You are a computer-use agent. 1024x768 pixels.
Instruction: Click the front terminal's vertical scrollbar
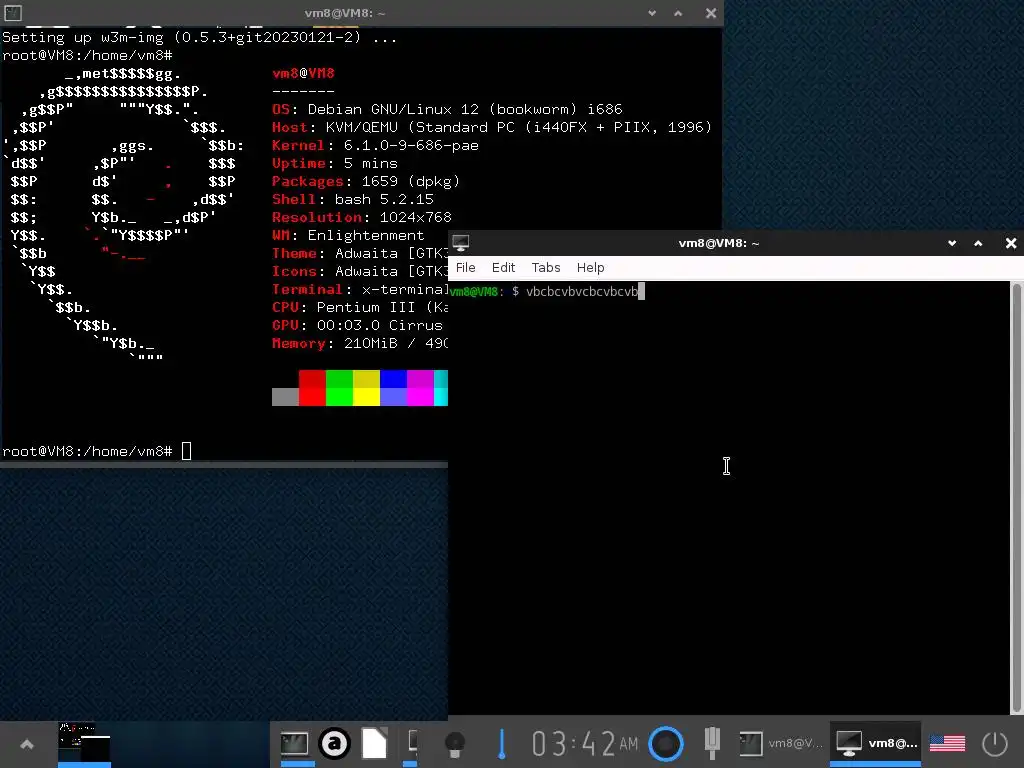coord(1016,498)
